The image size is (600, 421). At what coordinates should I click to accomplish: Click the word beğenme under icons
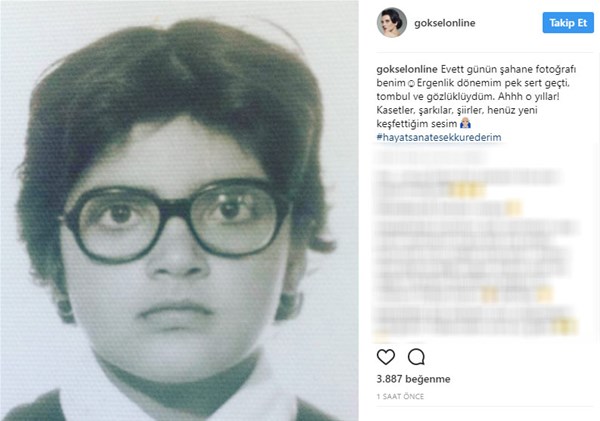pos(427,379)
